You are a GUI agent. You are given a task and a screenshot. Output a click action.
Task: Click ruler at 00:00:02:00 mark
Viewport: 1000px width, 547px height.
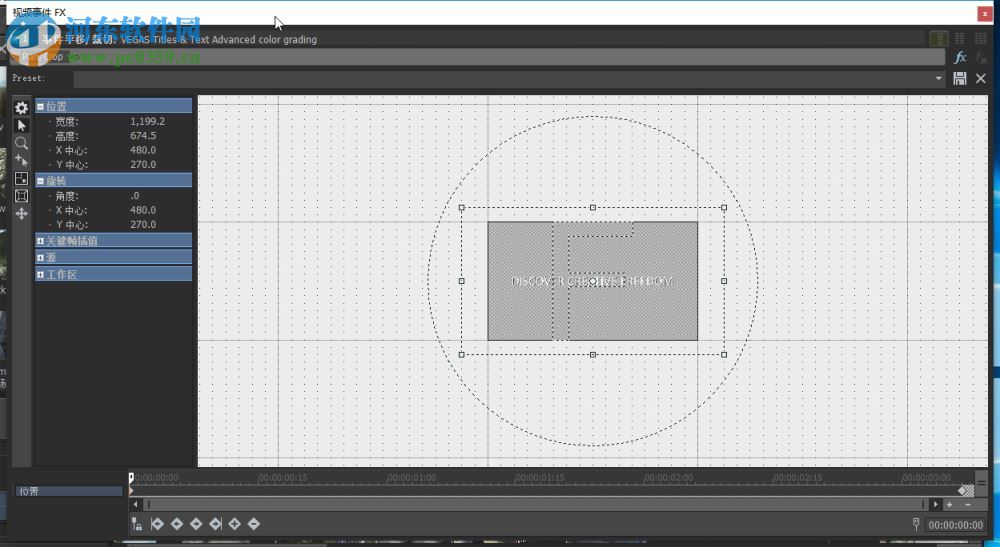tap(668, 478)
